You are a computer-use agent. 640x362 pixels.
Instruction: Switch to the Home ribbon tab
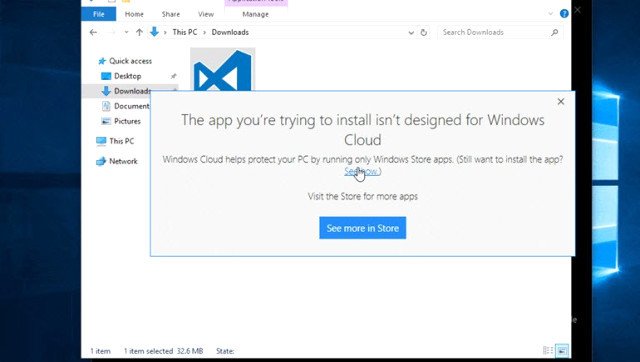click(134, 14)
